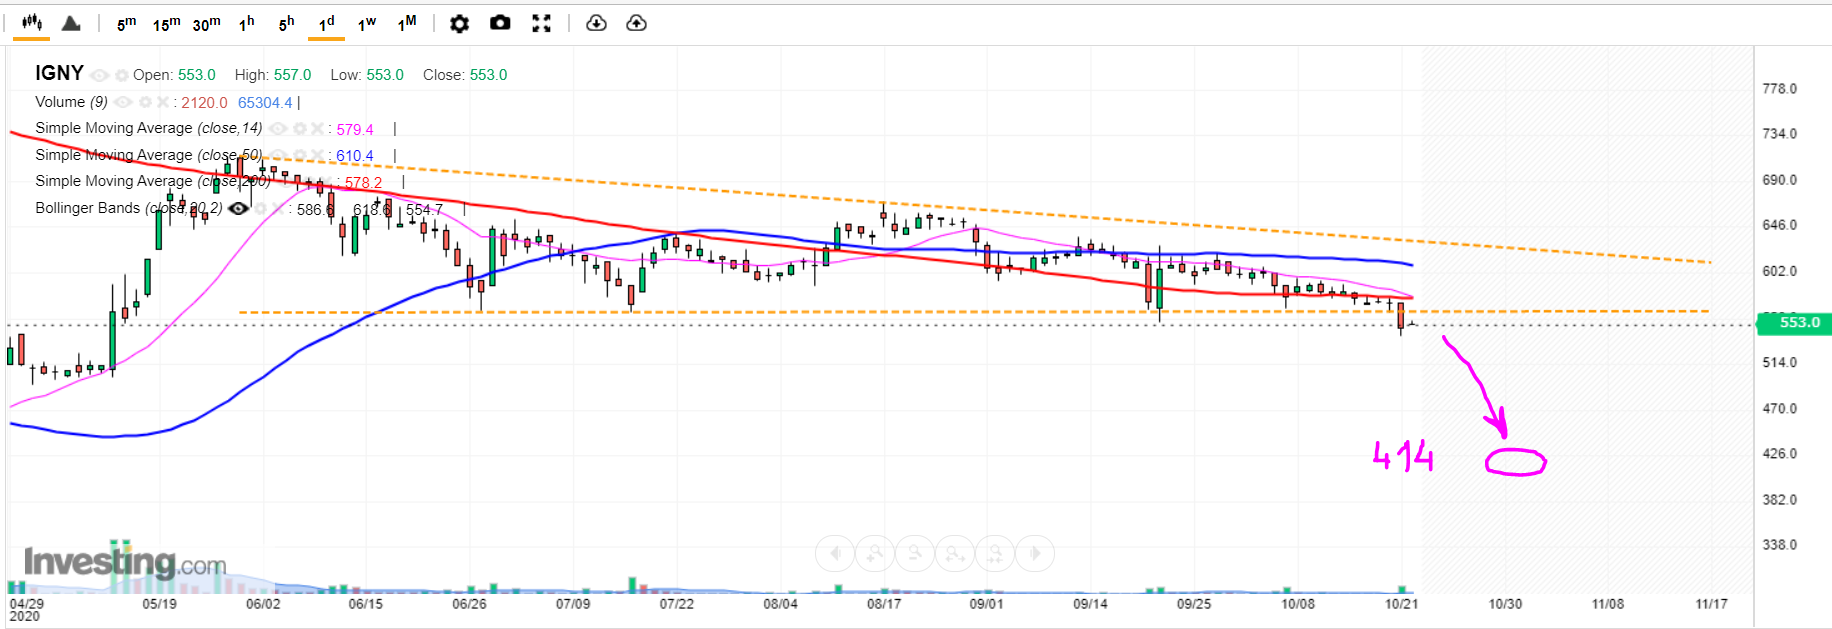The width and height of the screenshot is (1832, 629).
Task: Select the 1 month timeframe
Action: (x=407, y=24)
